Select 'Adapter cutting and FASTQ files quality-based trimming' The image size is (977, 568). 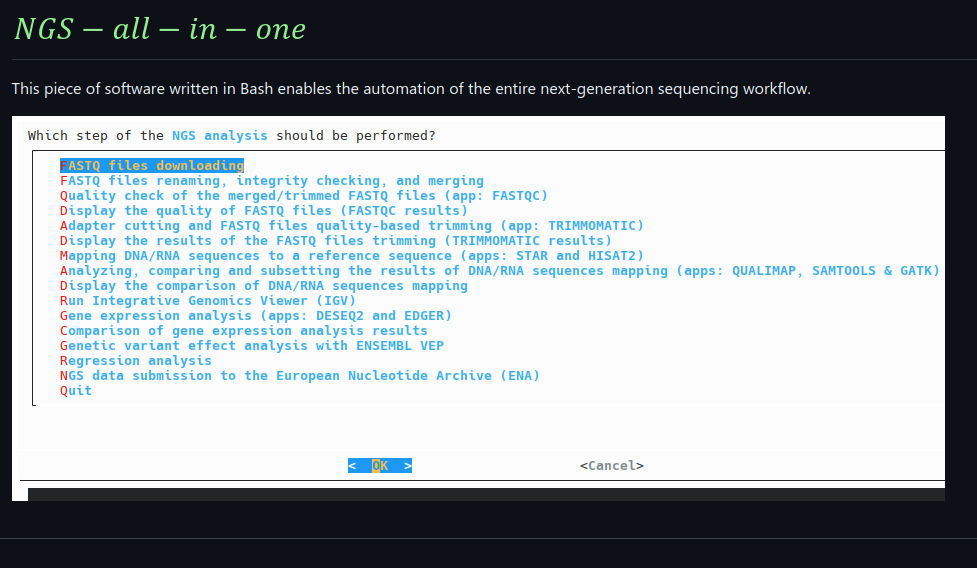click(x=352, y=226)
